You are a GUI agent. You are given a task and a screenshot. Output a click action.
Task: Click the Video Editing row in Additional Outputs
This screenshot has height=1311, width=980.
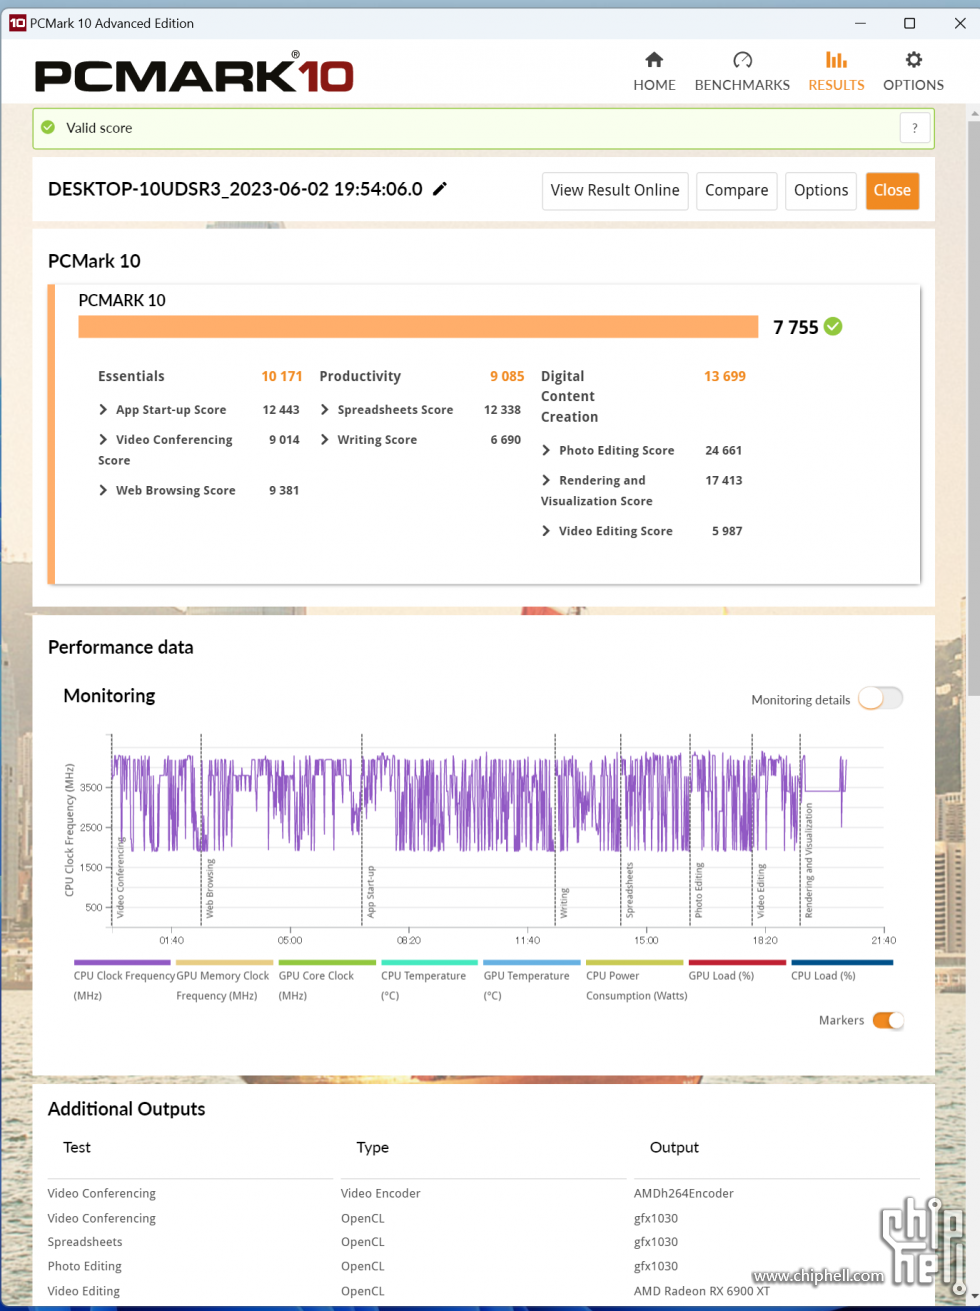pos(483,1291)
